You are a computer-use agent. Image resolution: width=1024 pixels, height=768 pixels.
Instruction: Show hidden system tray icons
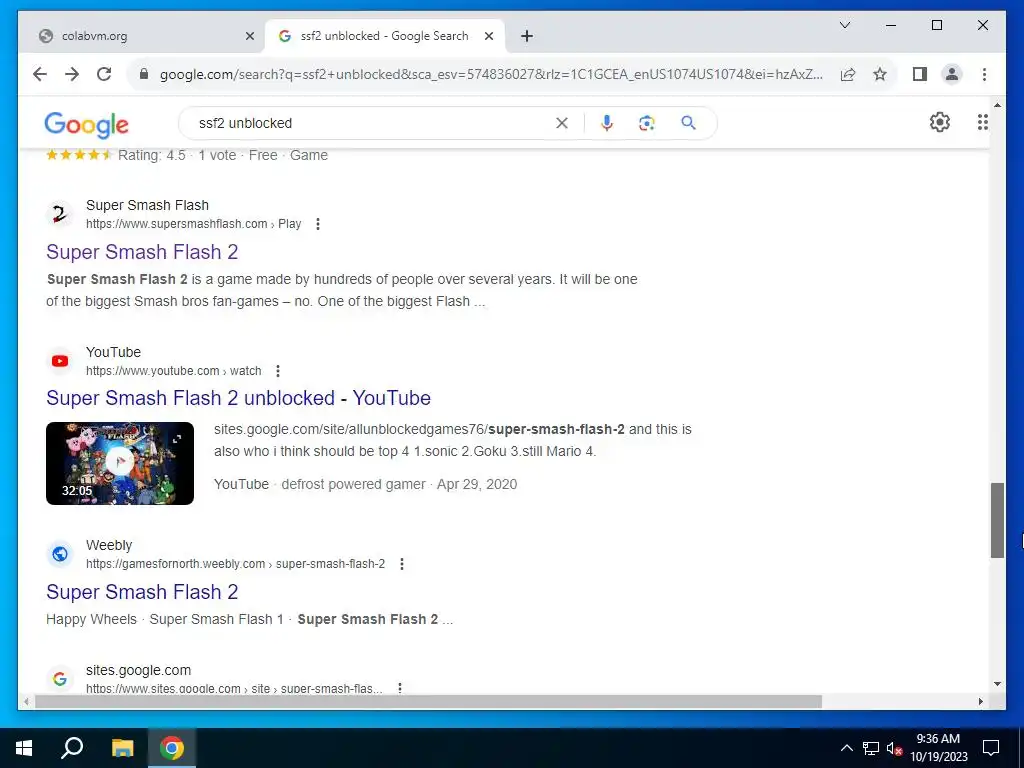(846, 748)
